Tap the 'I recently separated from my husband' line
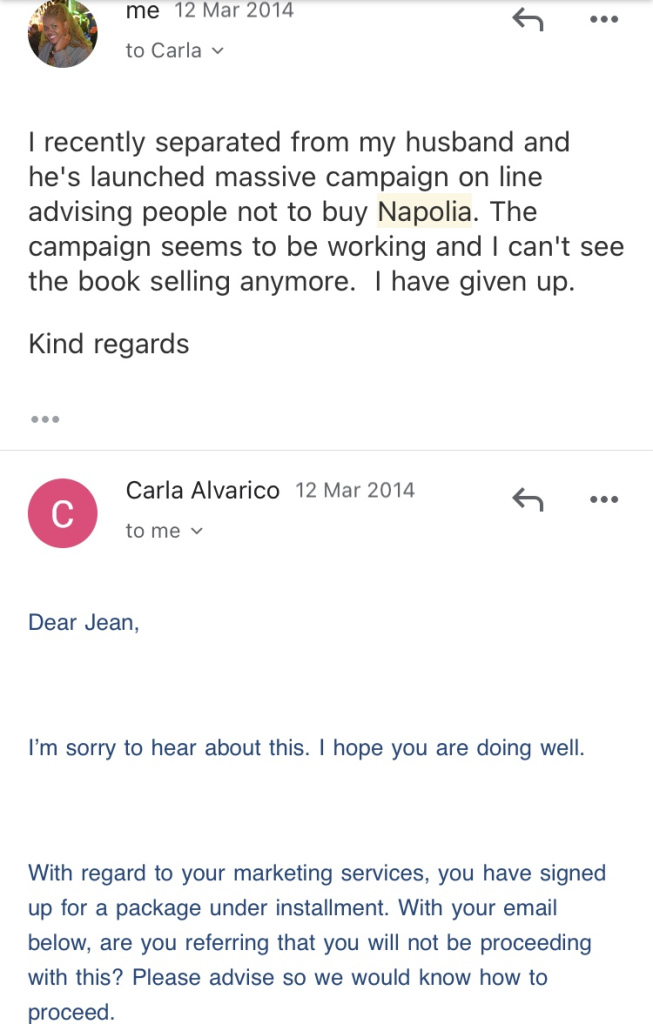653x1024 pixels. [x=299, y=142]
